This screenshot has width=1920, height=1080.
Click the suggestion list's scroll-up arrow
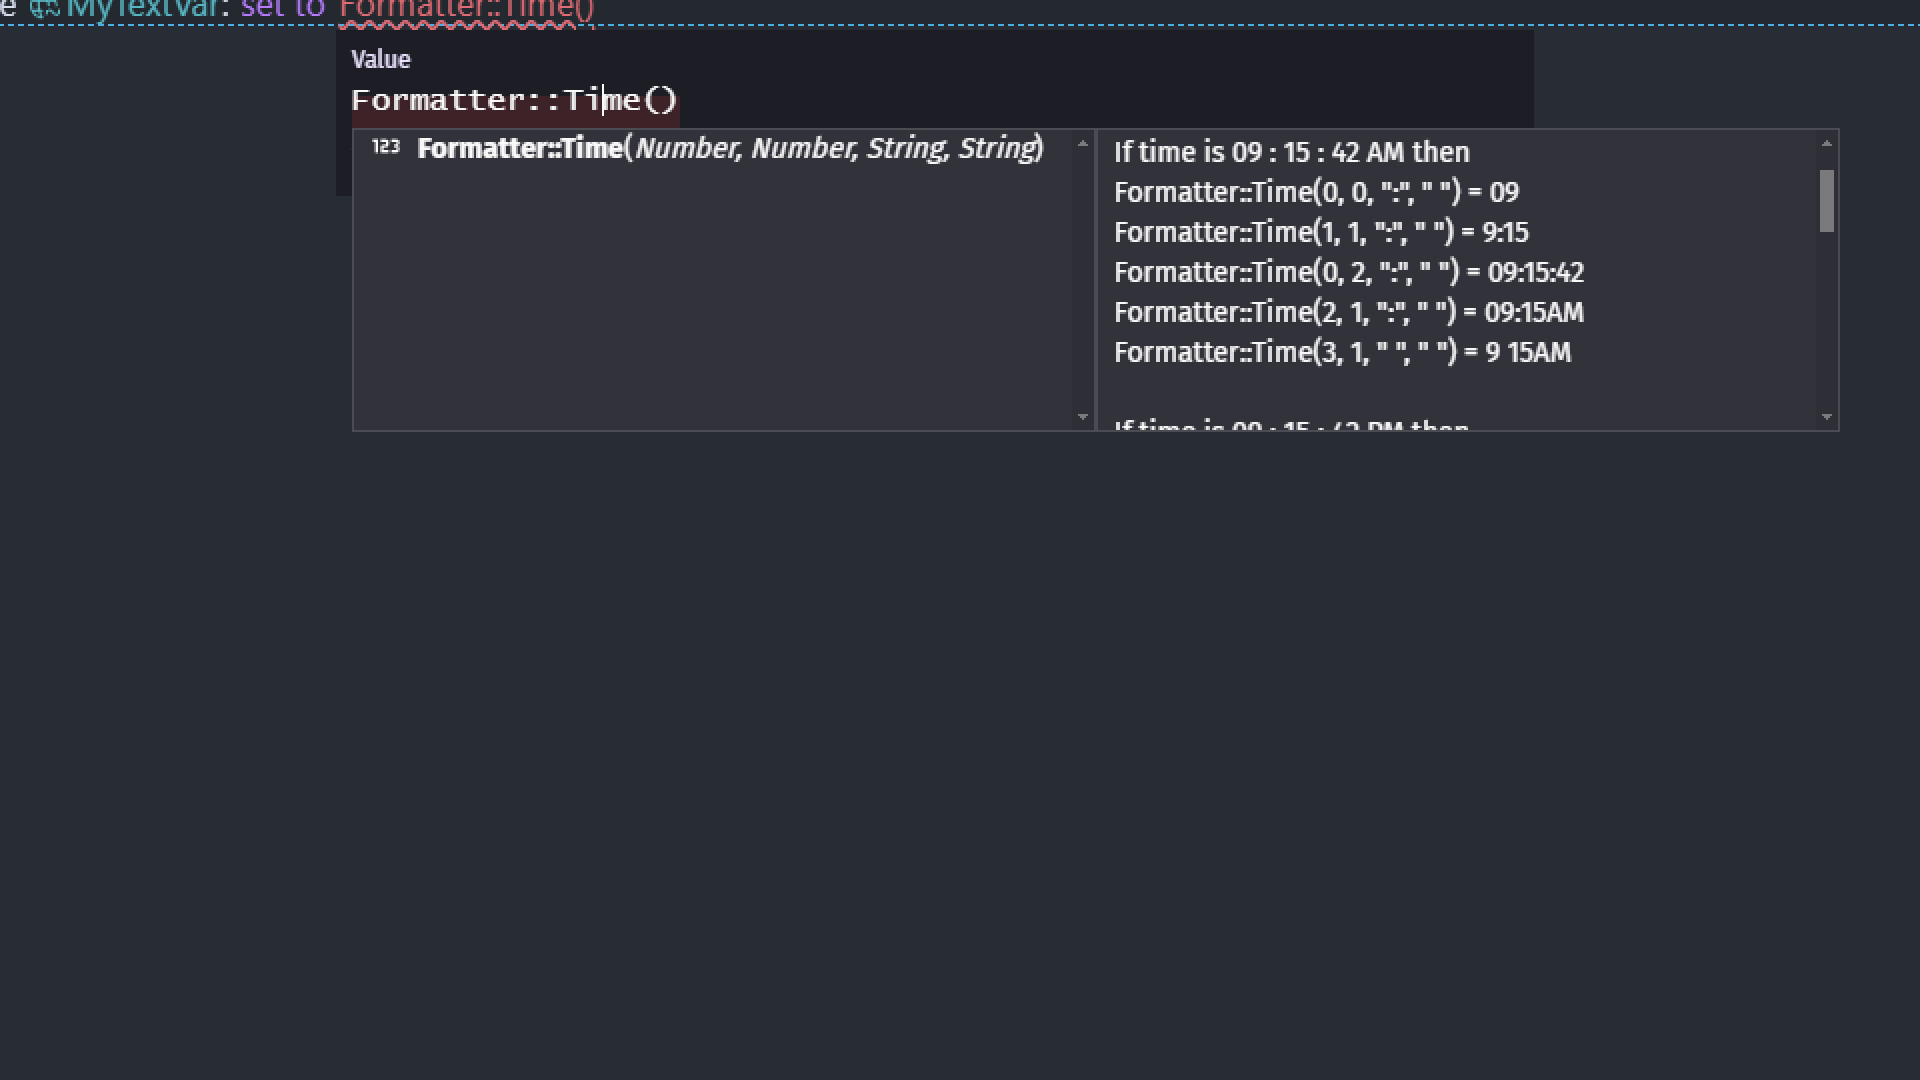click(1082, 144)
